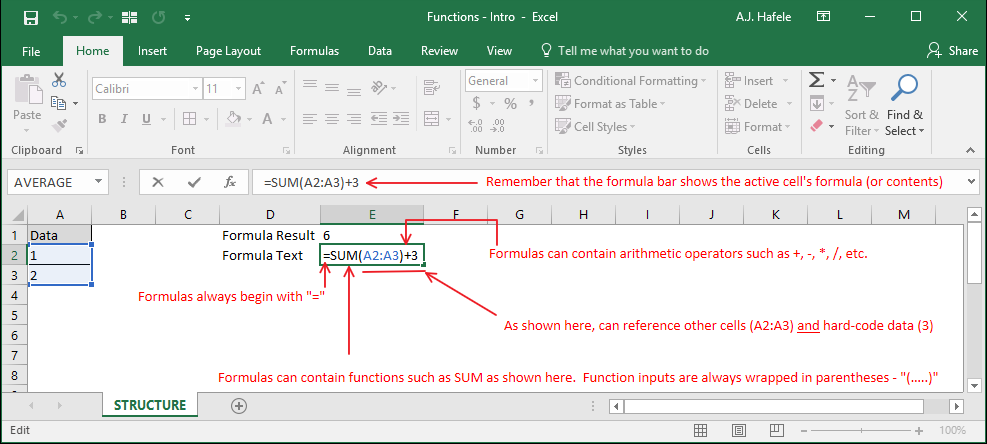Confirm formula entry with the checkmark
Image resolution: width=987 pixels, height=444 pixels.
[194, 183]
